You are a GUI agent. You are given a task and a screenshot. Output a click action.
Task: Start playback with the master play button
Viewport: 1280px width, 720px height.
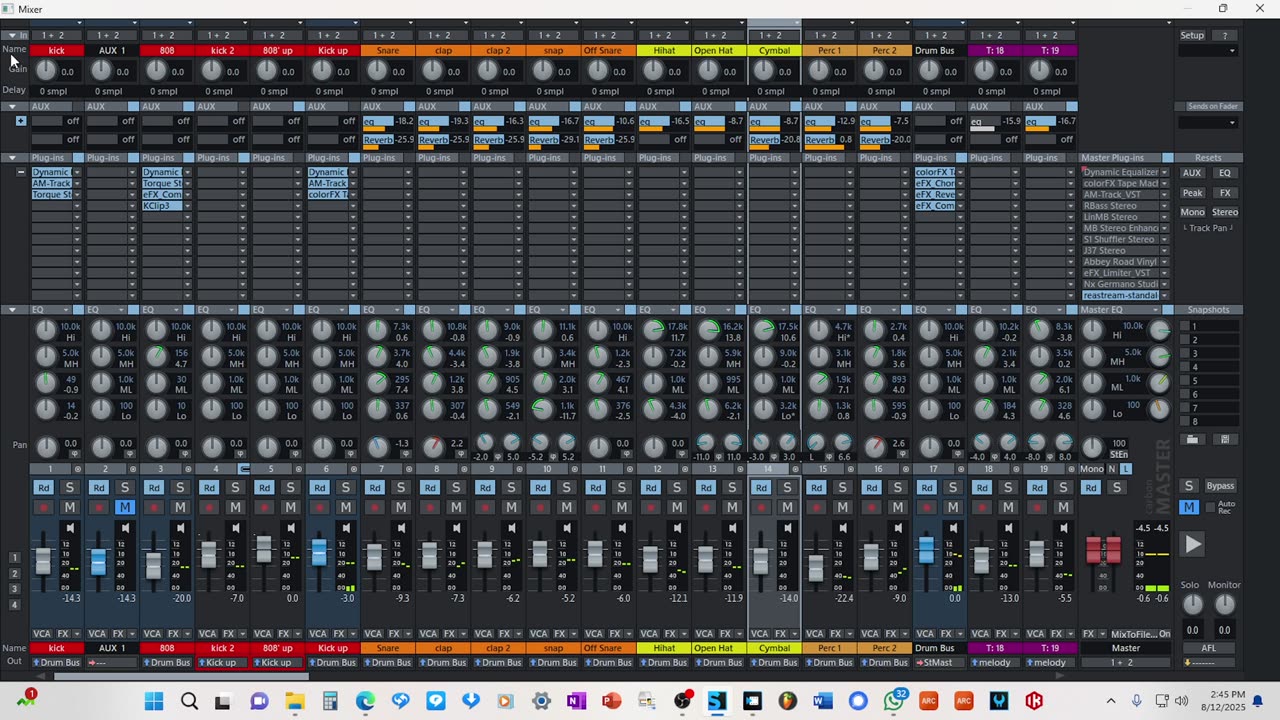pyautogui.click(x=1192, y=544)
